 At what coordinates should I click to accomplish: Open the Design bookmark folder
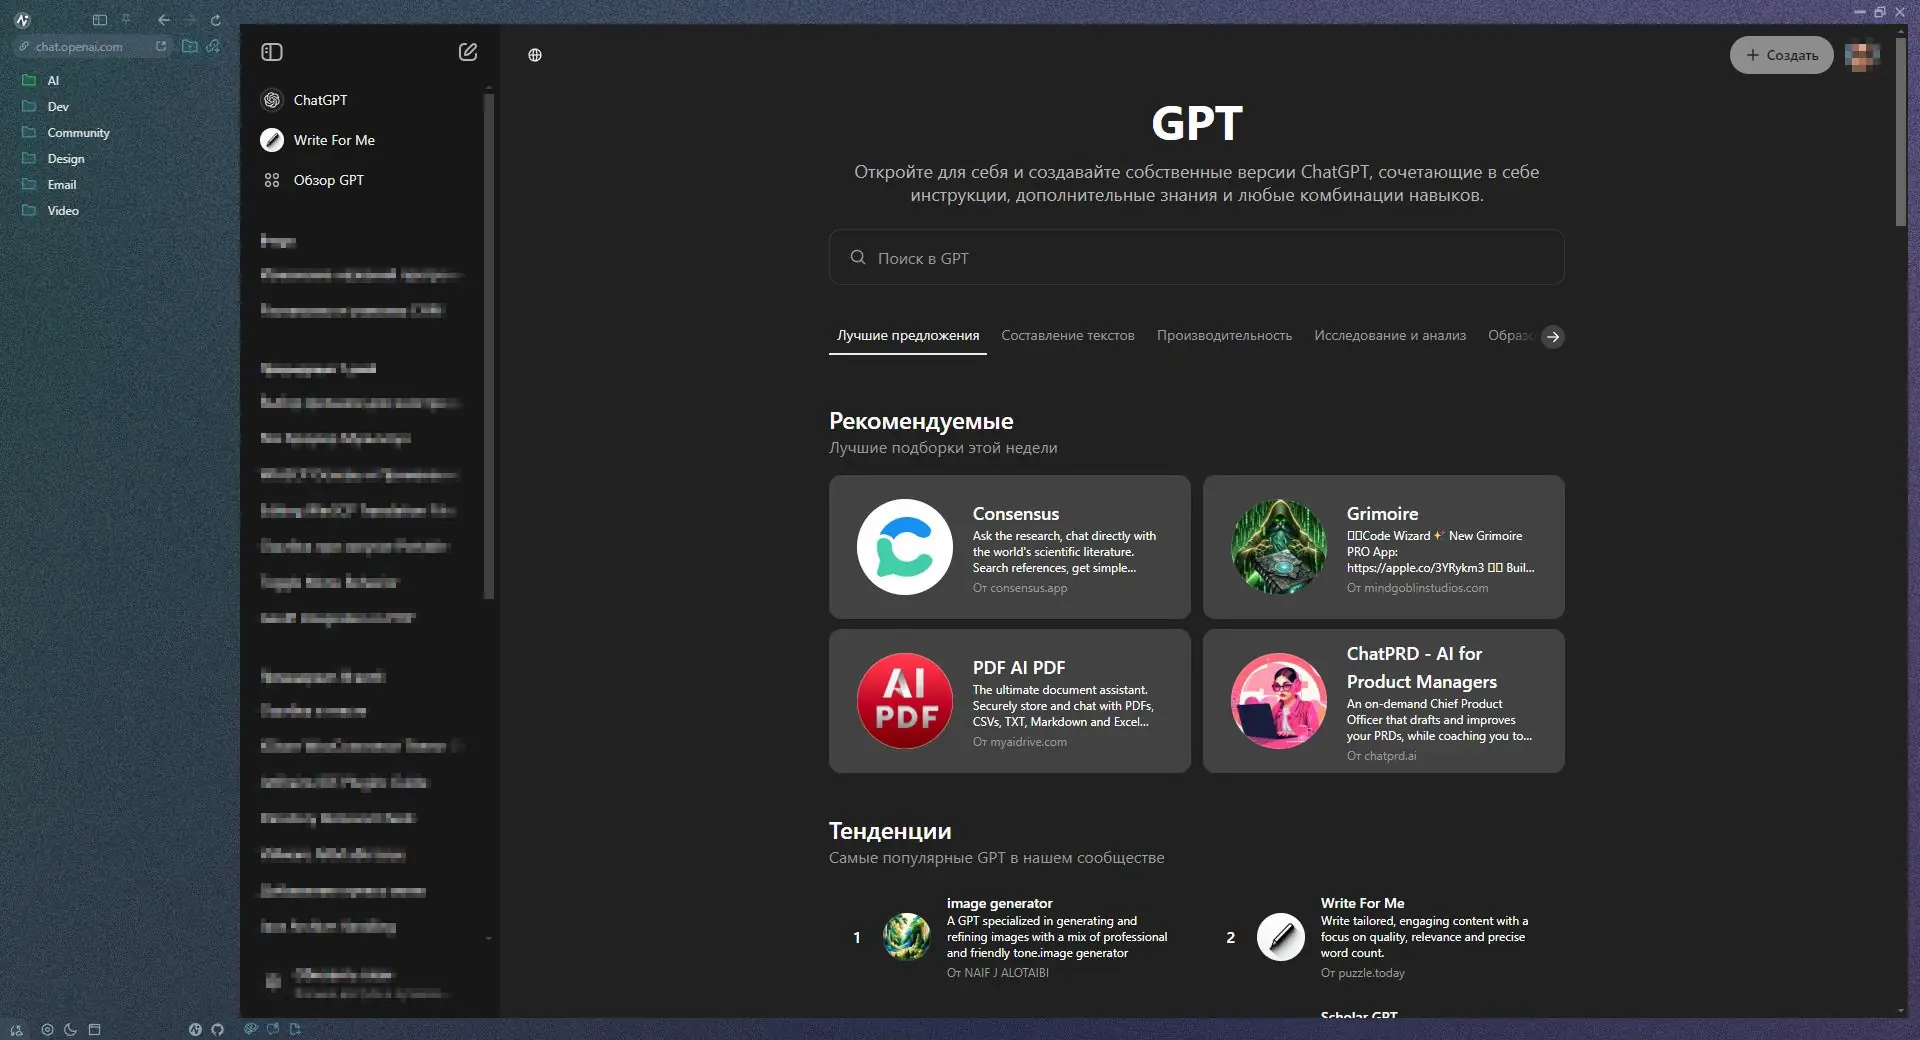click(66, 159)
